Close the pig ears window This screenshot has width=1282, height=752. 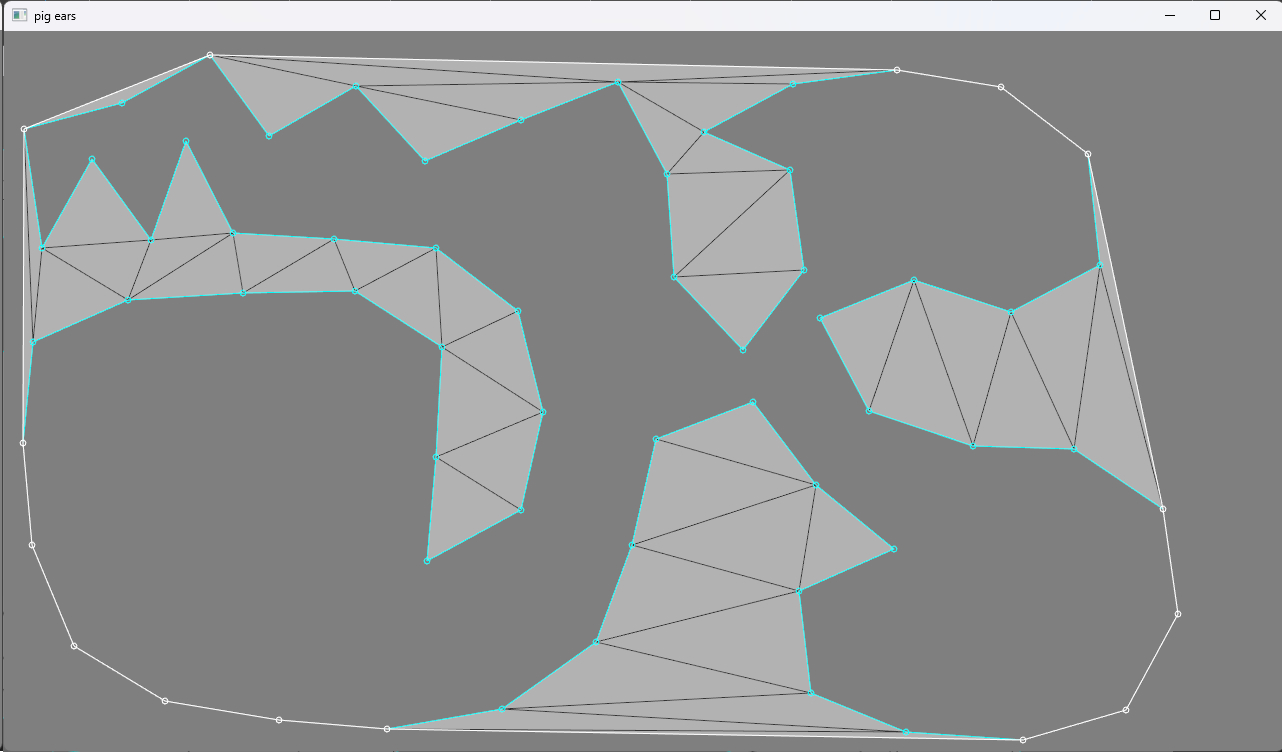[1260, 15]
